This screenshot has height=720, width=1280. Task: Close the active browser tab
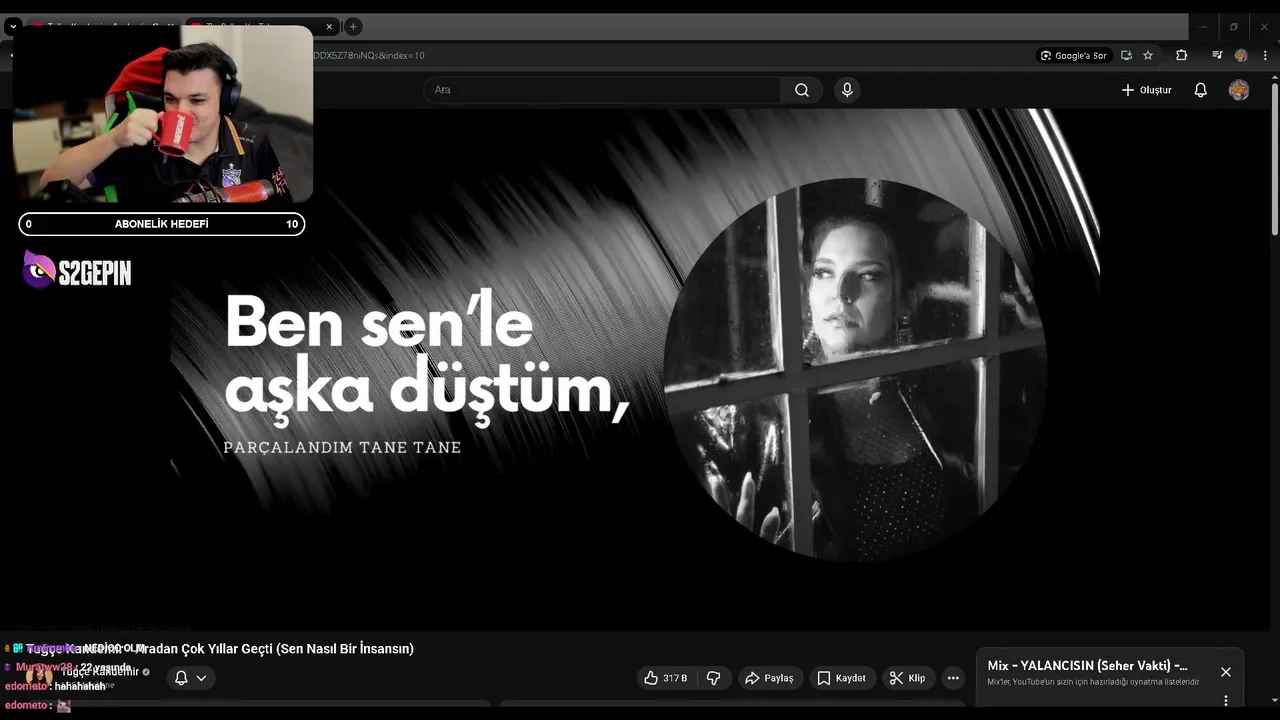coord(329,27)
